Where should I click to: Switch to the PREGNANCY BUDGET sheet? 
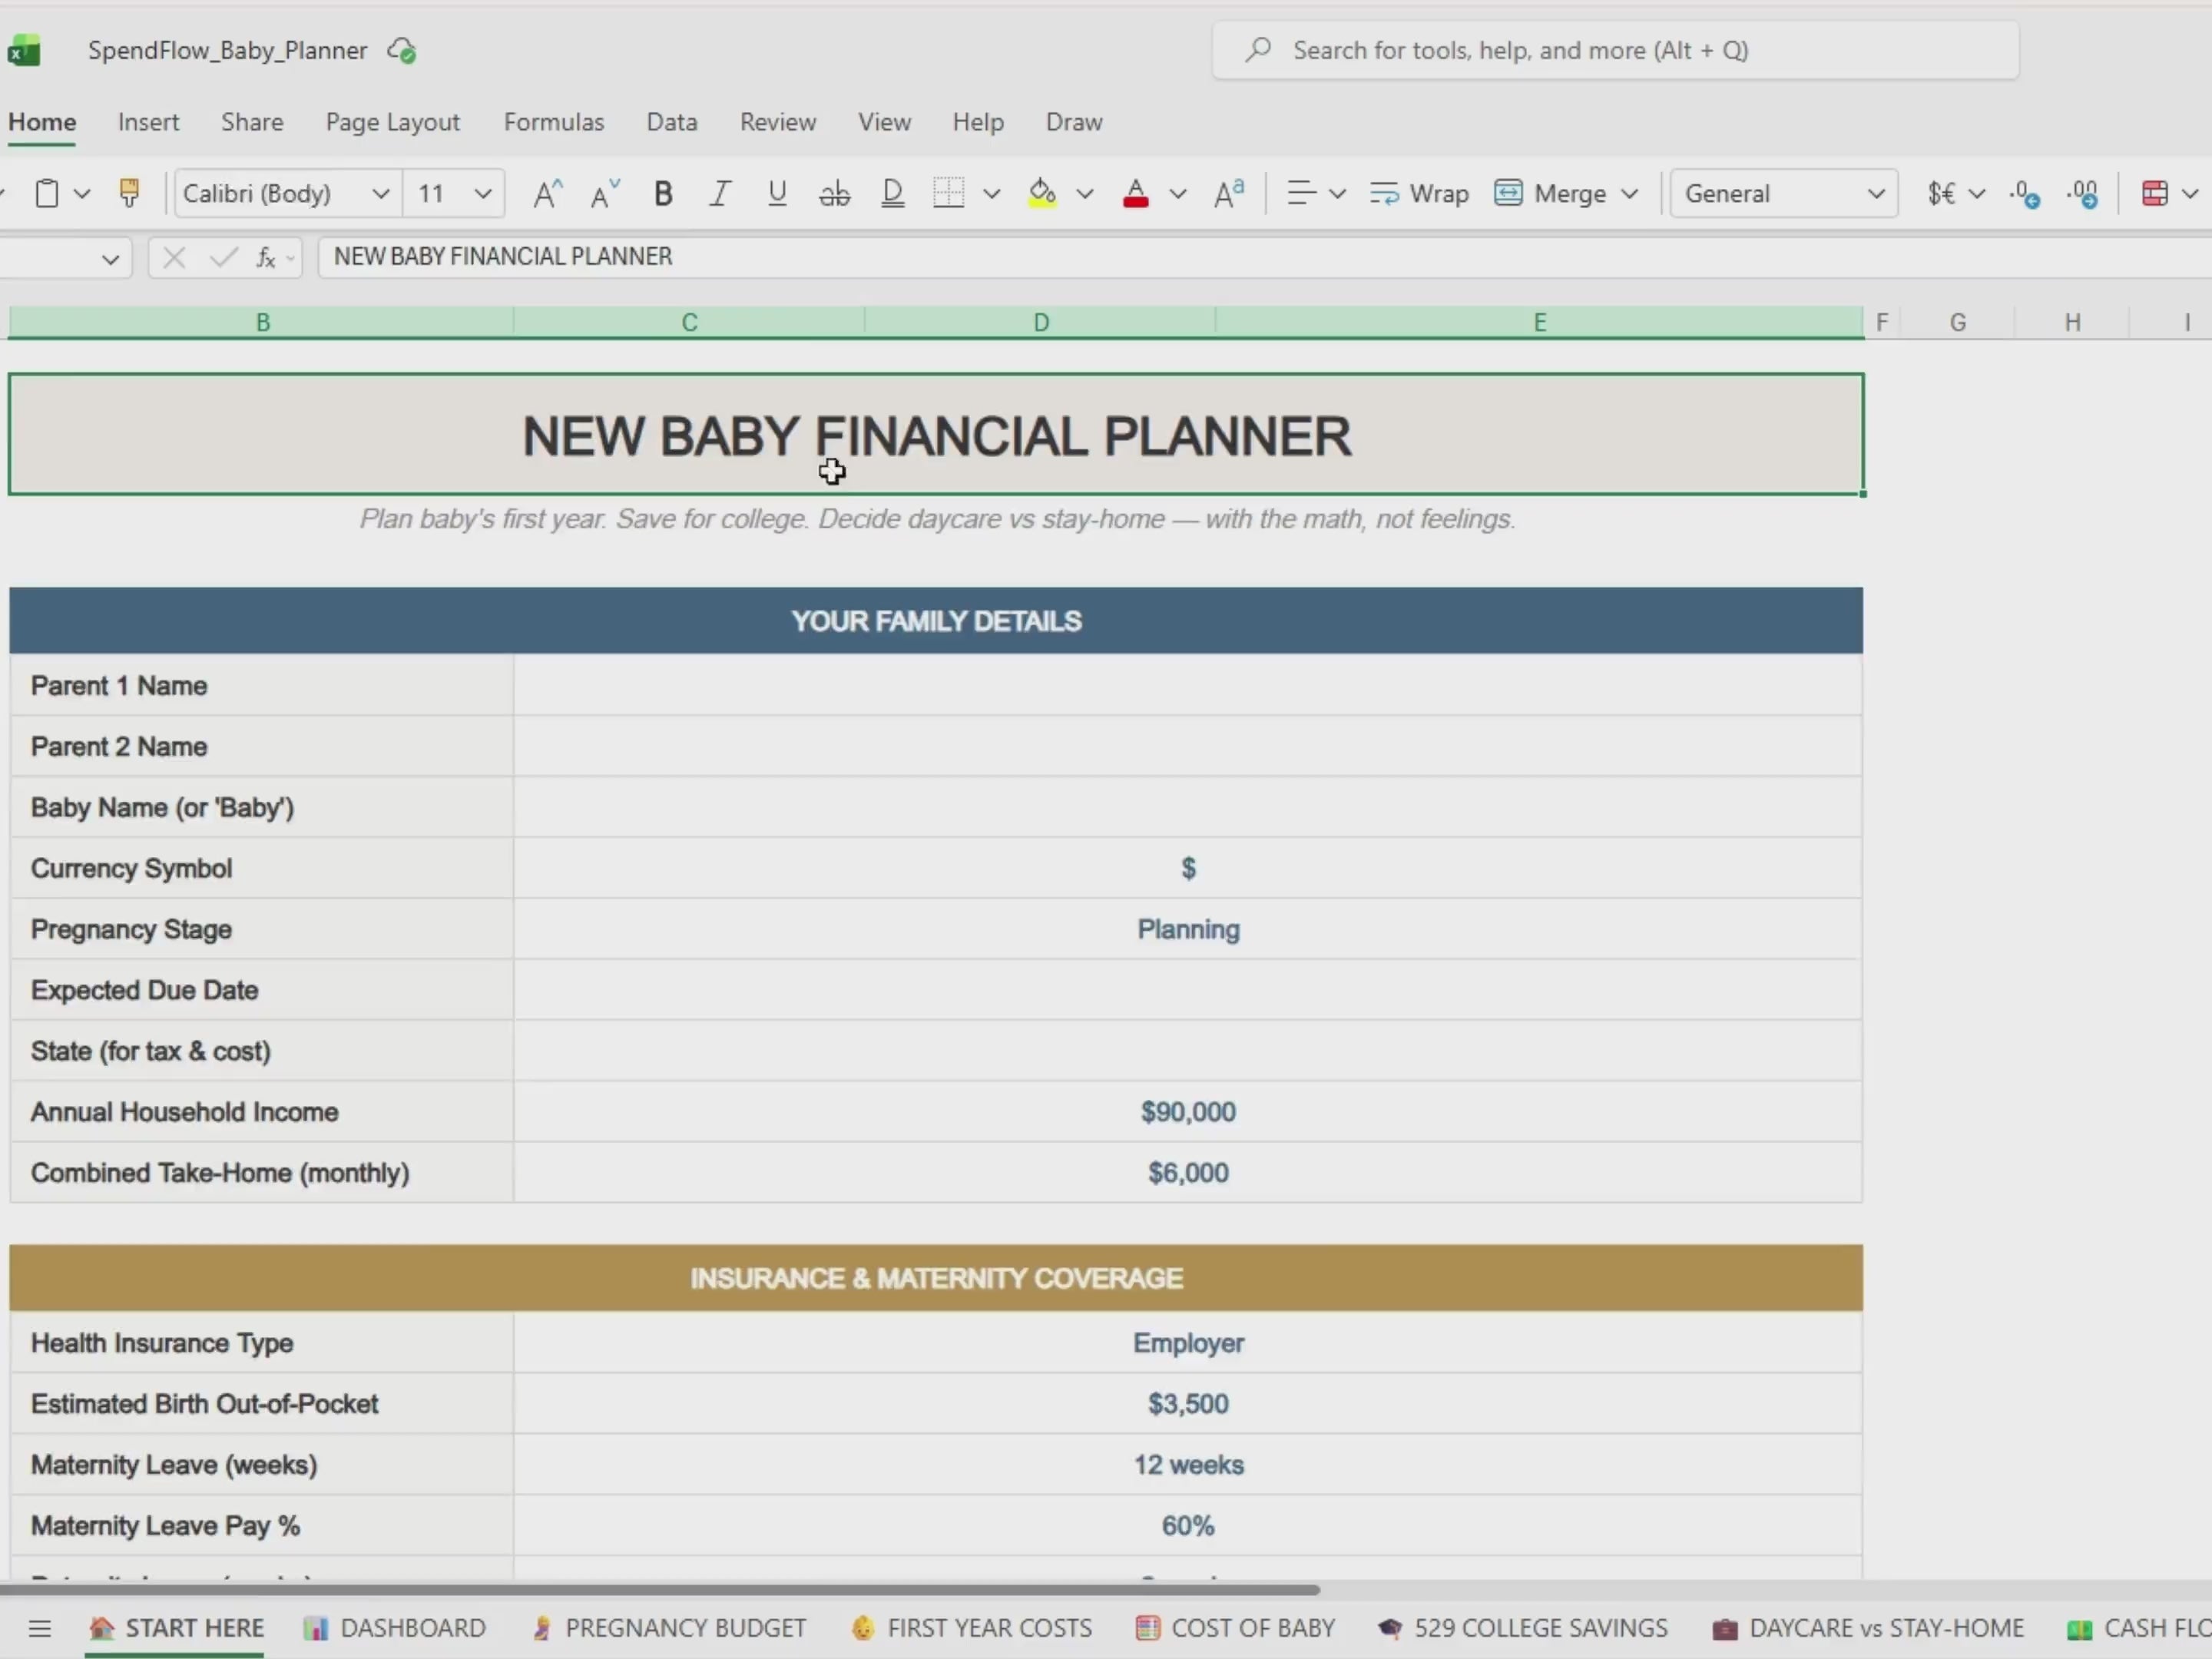point(668,1629)
